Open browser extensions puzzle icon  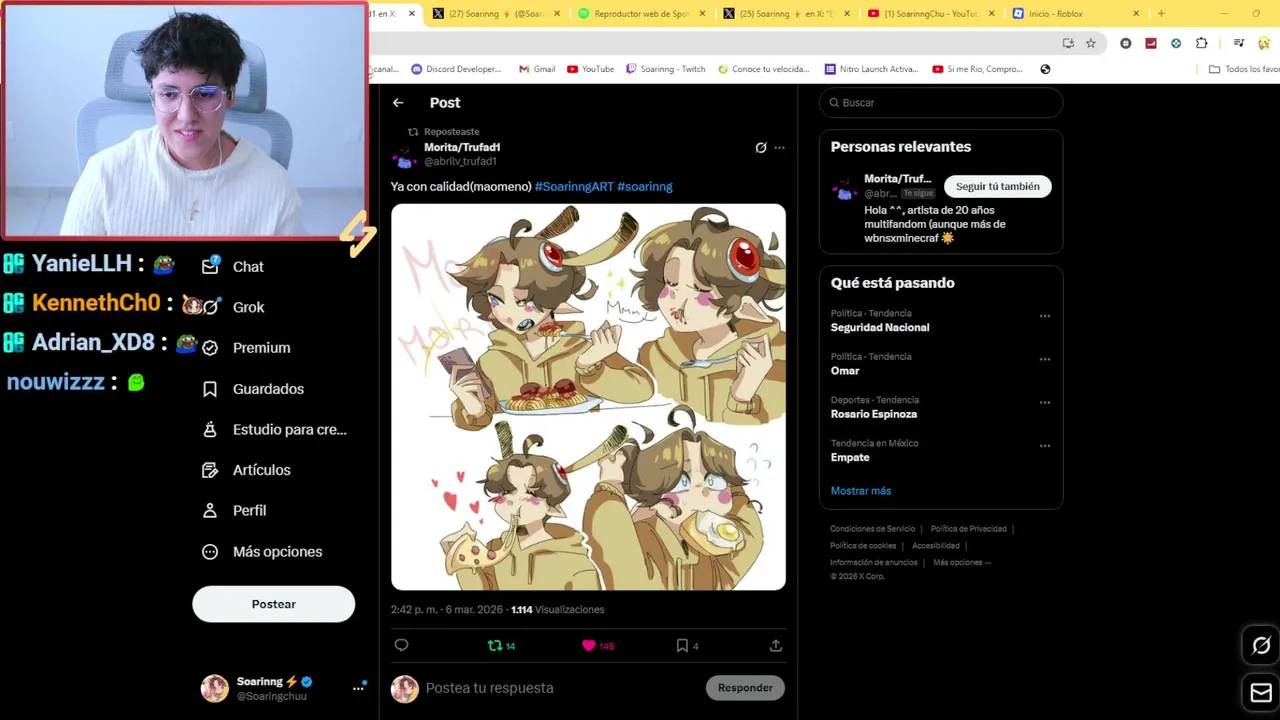coord(1201,43)
